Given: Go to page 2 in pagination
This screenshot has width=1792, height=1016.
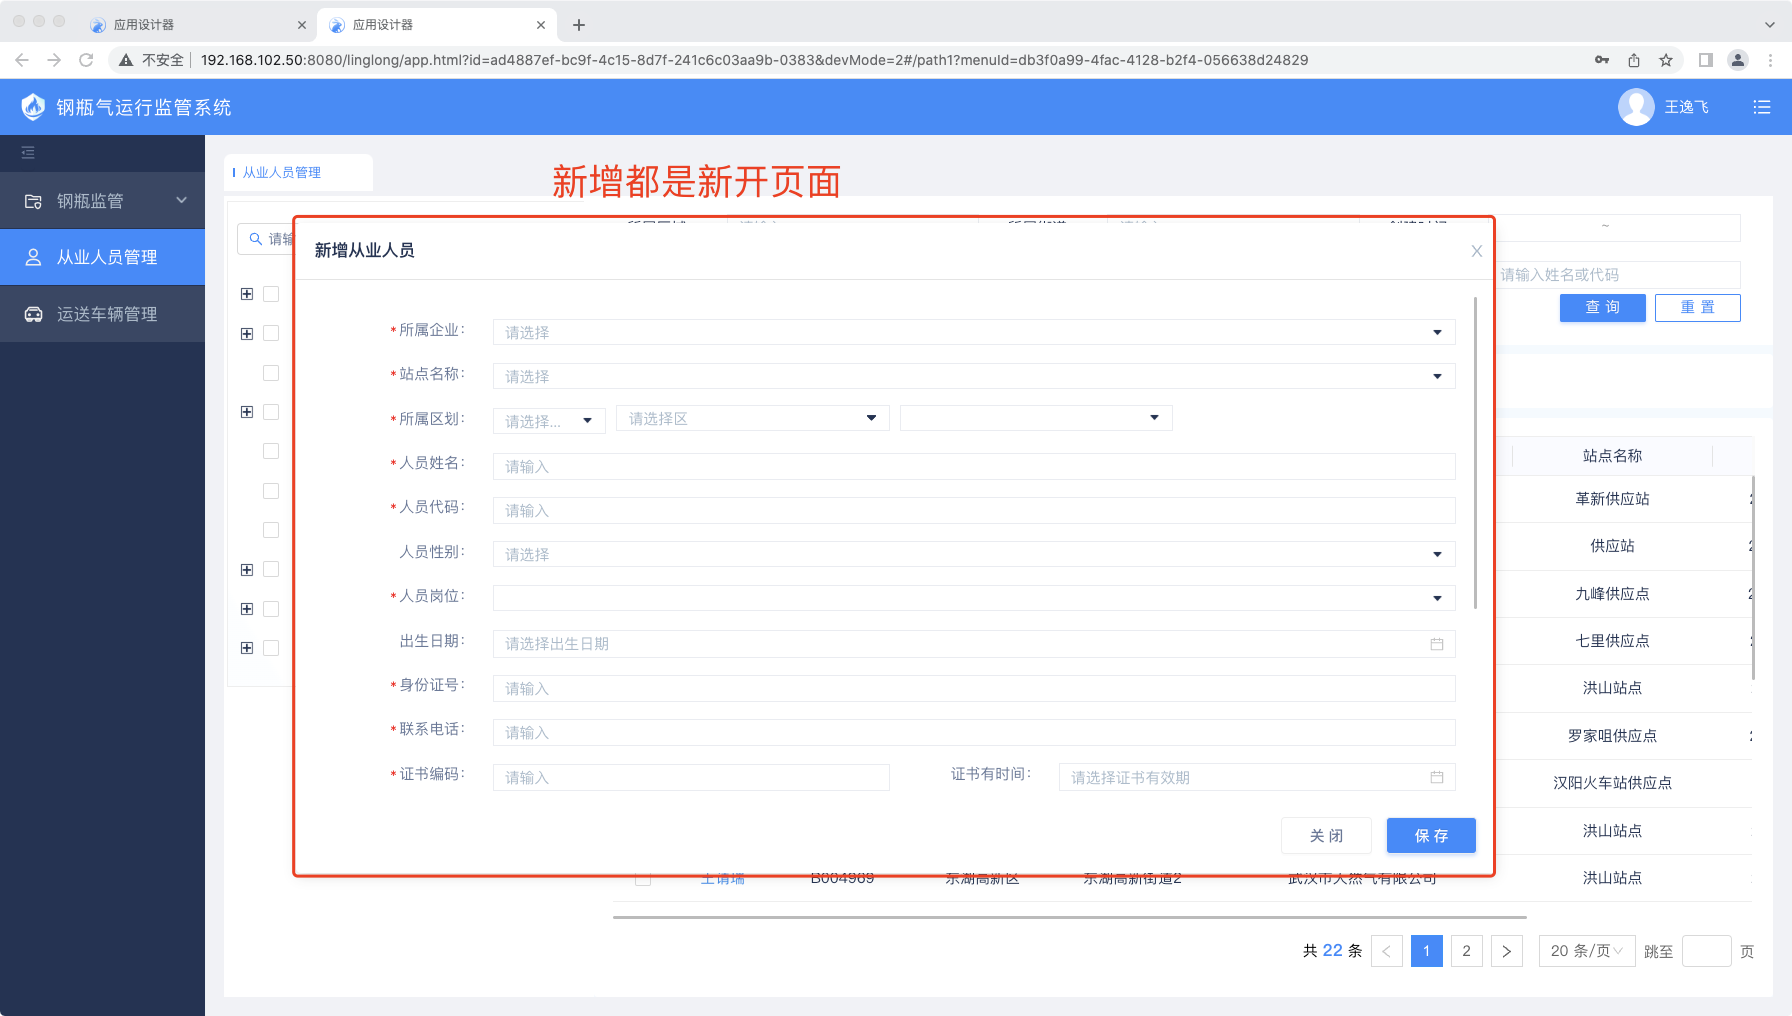Looking at the screenshot, I should (x=1467, y=951).
